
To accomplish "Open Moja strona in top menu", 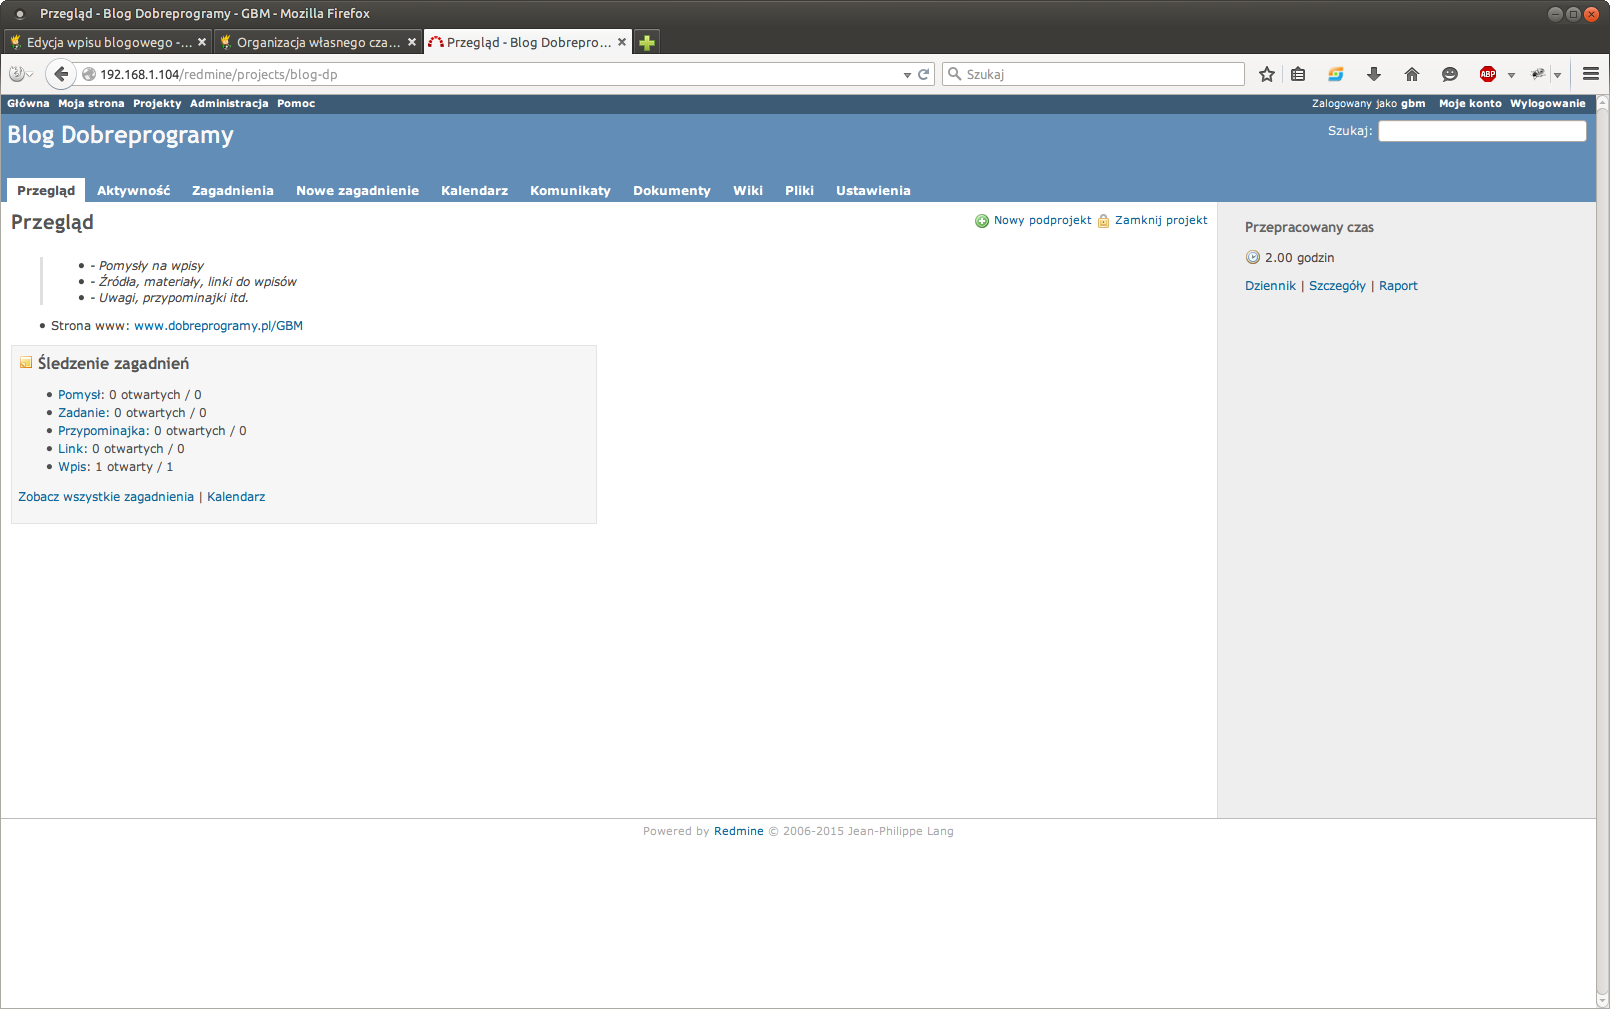I will pos(91,103).
